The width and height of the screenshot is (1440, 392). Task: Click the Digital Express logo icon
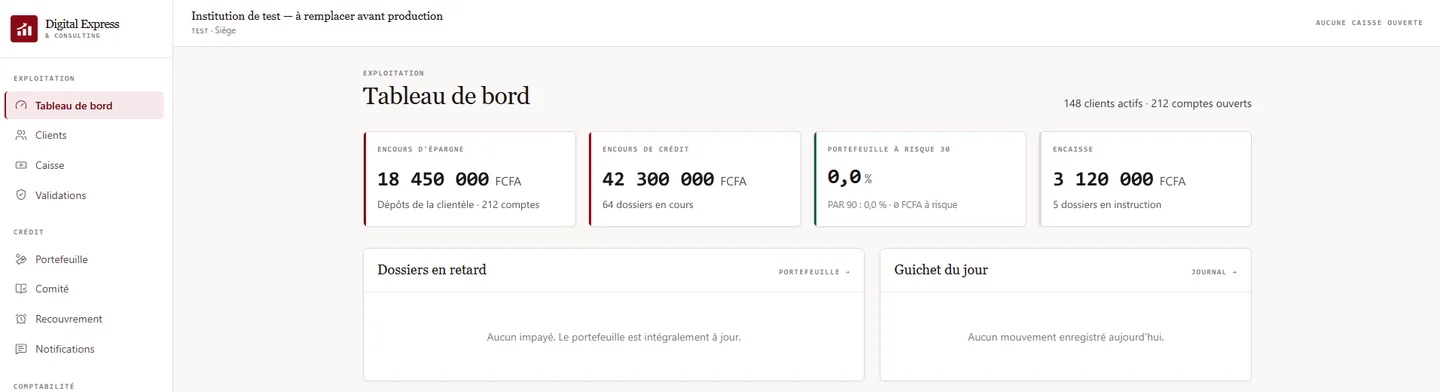point(24,29)
